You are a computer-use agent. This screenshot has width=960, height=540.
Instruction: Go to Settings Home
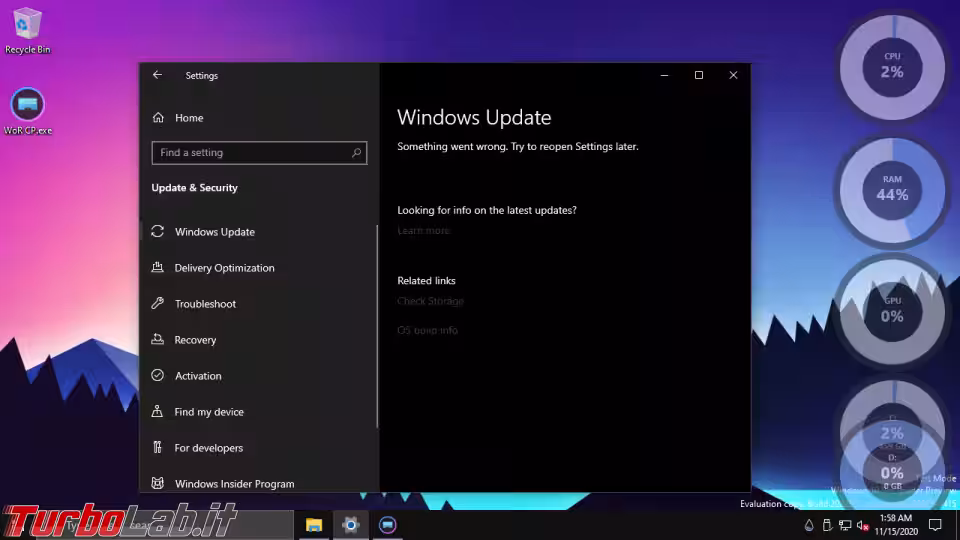coord(189,118)
